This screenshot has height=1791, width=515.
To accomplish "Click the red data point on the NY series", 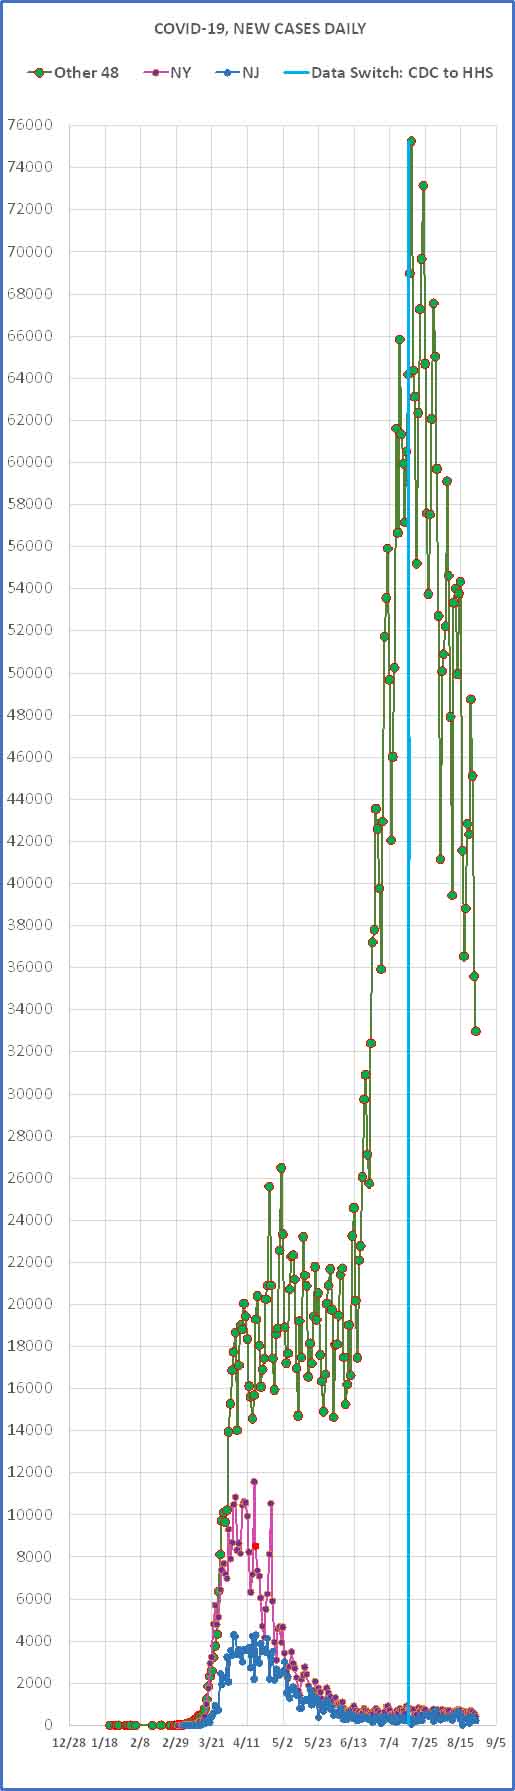I will click(x=256, y=1574).
